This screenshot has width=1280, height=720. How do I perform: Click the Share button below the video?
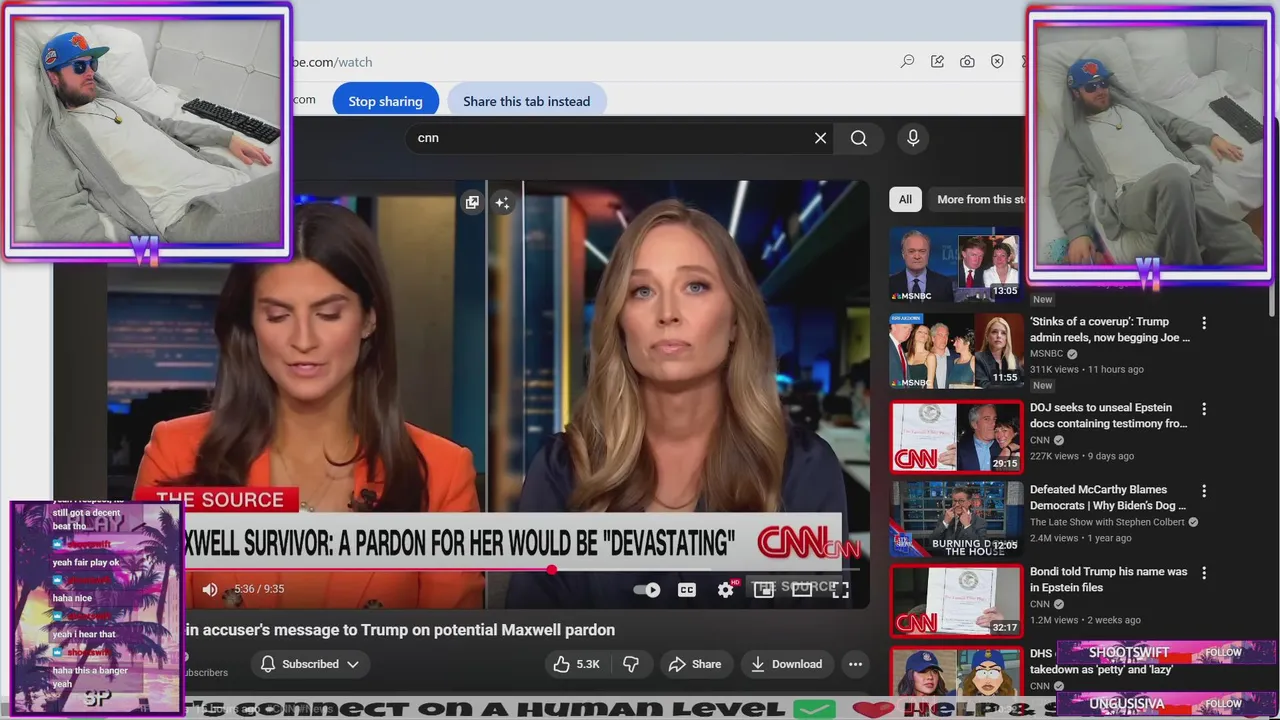click(x=695, y=664)
